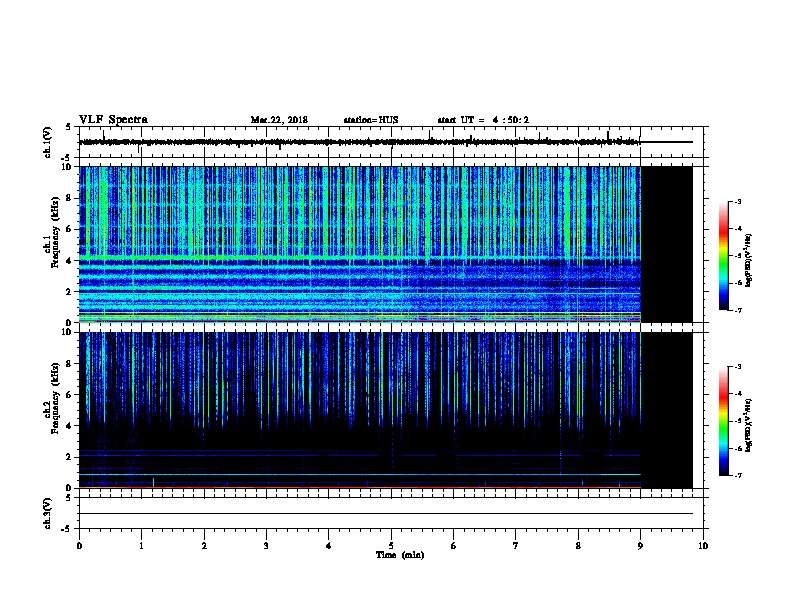The image size is (792, 612).
Task: Select the date text "Mar.22, 2018"
Action: point(279,120)
